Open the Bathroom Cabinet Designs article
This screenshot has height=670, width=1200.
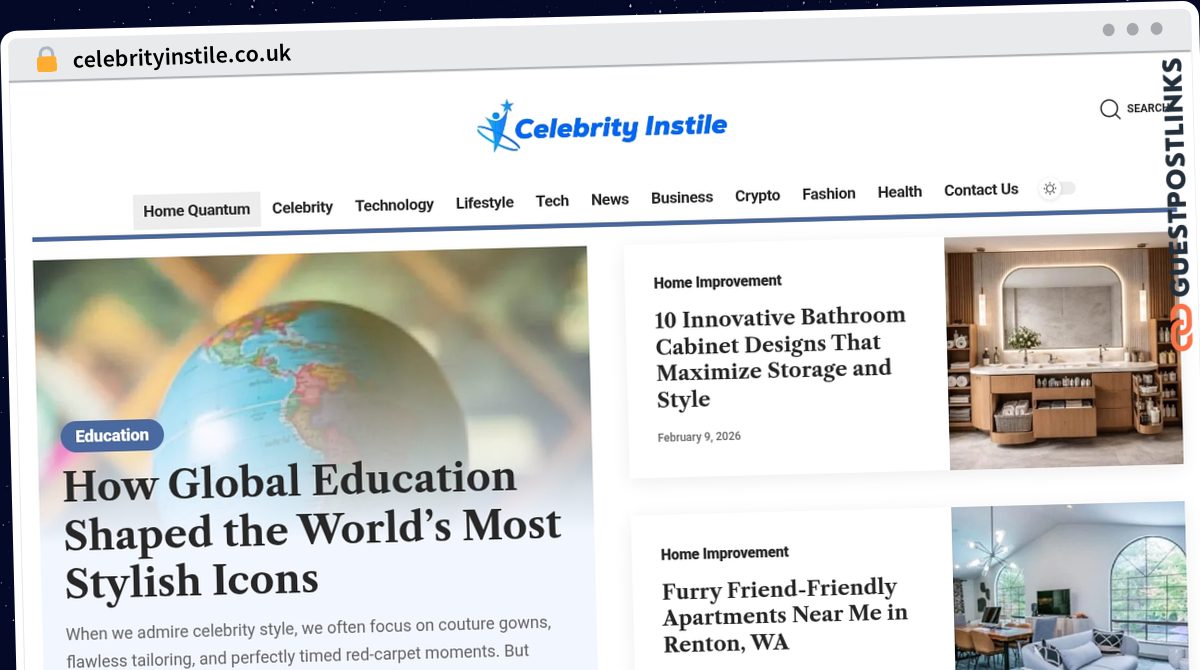tap(781, 357)
